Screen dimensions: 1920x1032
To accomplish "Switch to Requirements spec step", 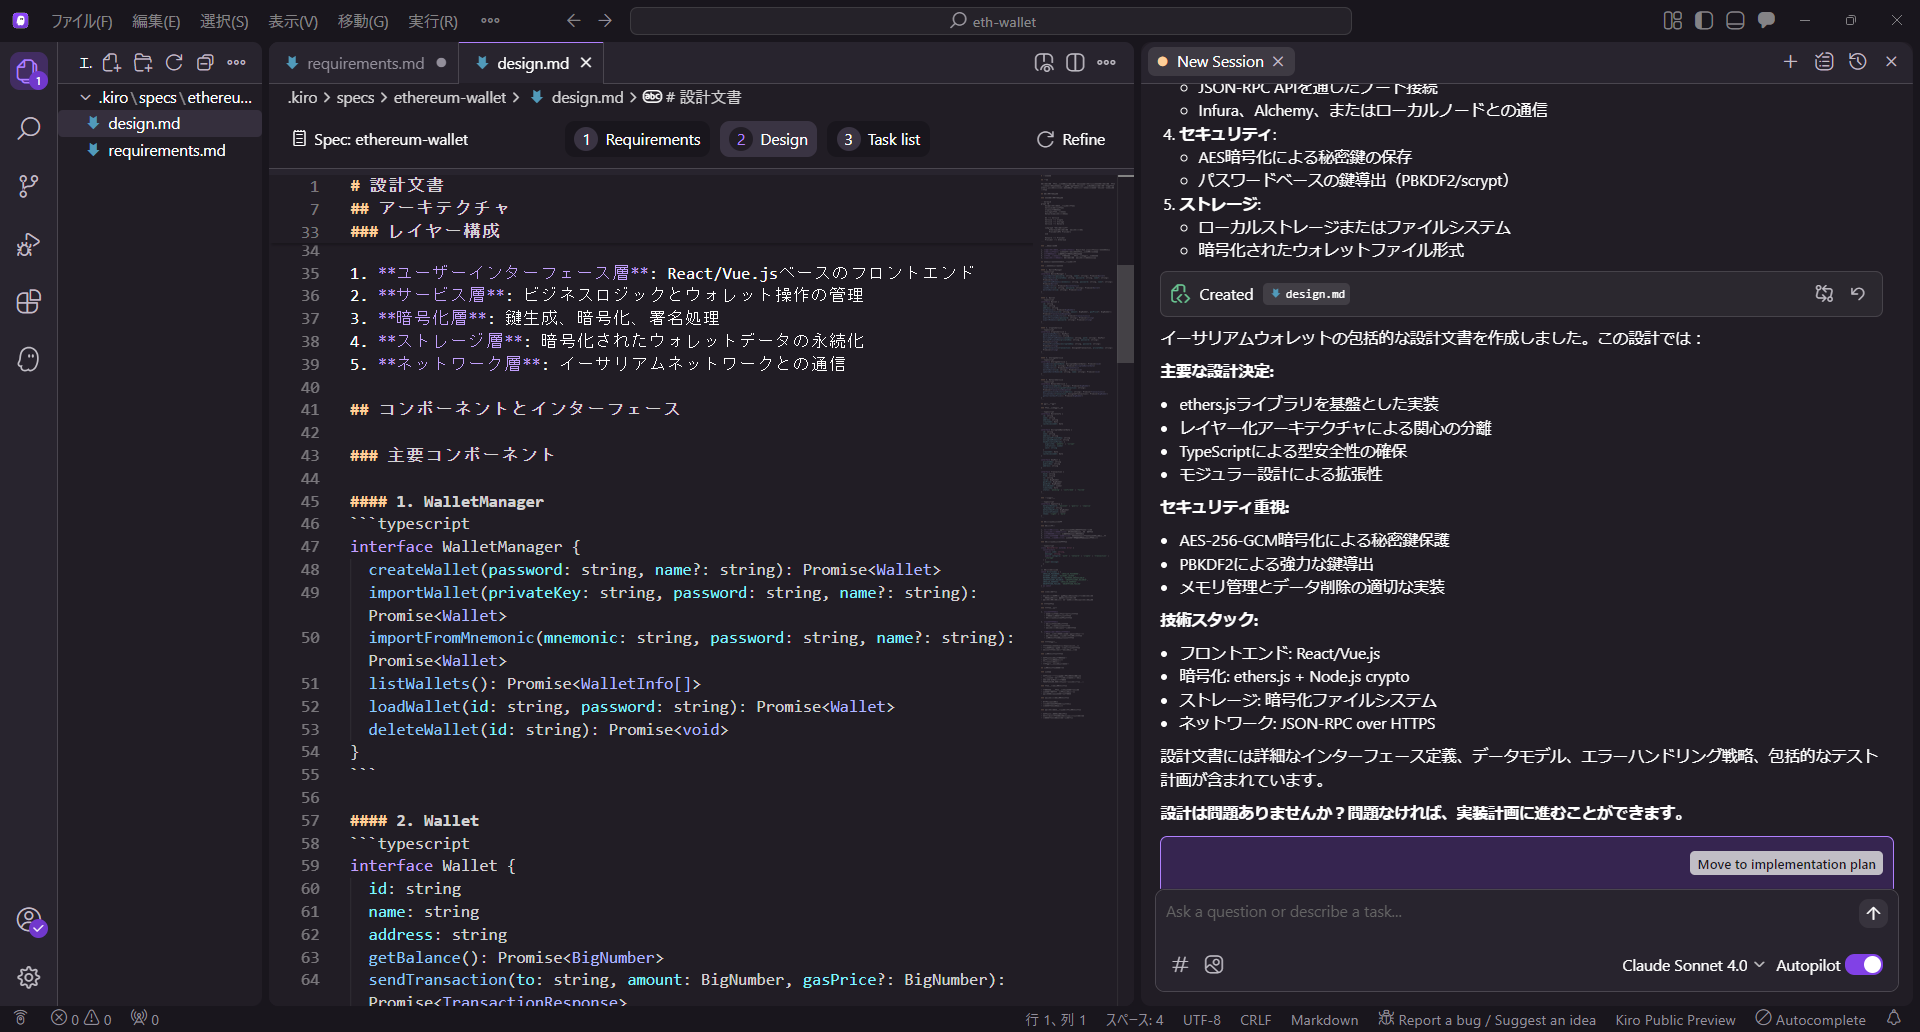I will point(640,139).
